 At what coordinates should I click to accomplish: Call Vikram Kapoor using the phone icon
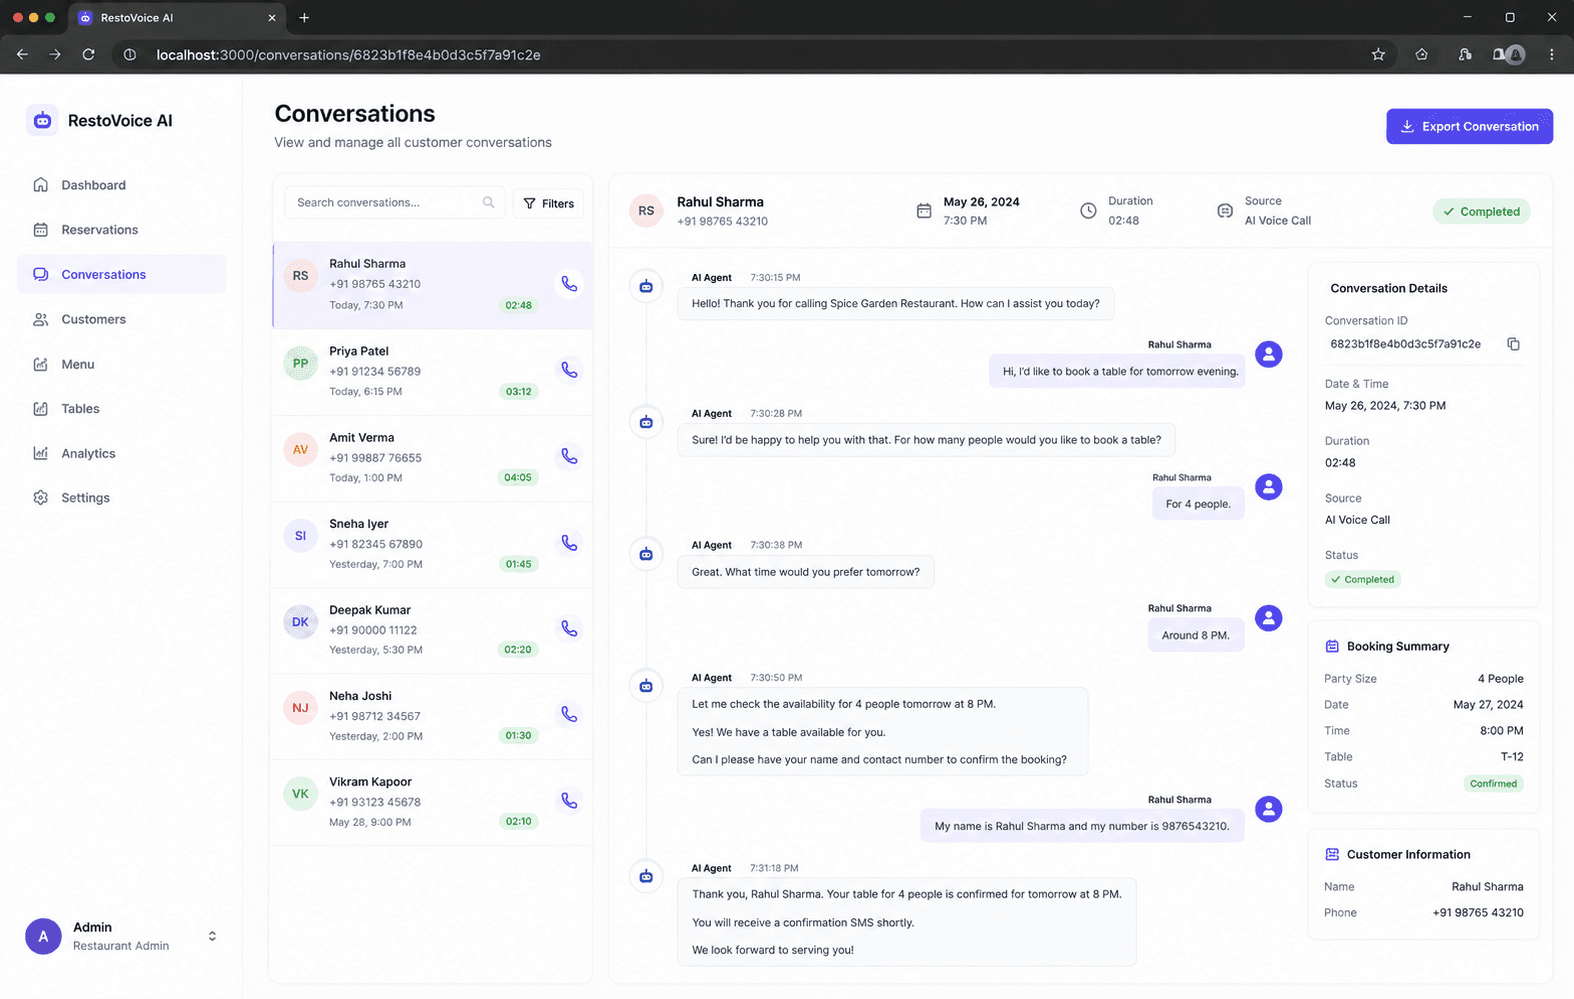click(569, 801)
